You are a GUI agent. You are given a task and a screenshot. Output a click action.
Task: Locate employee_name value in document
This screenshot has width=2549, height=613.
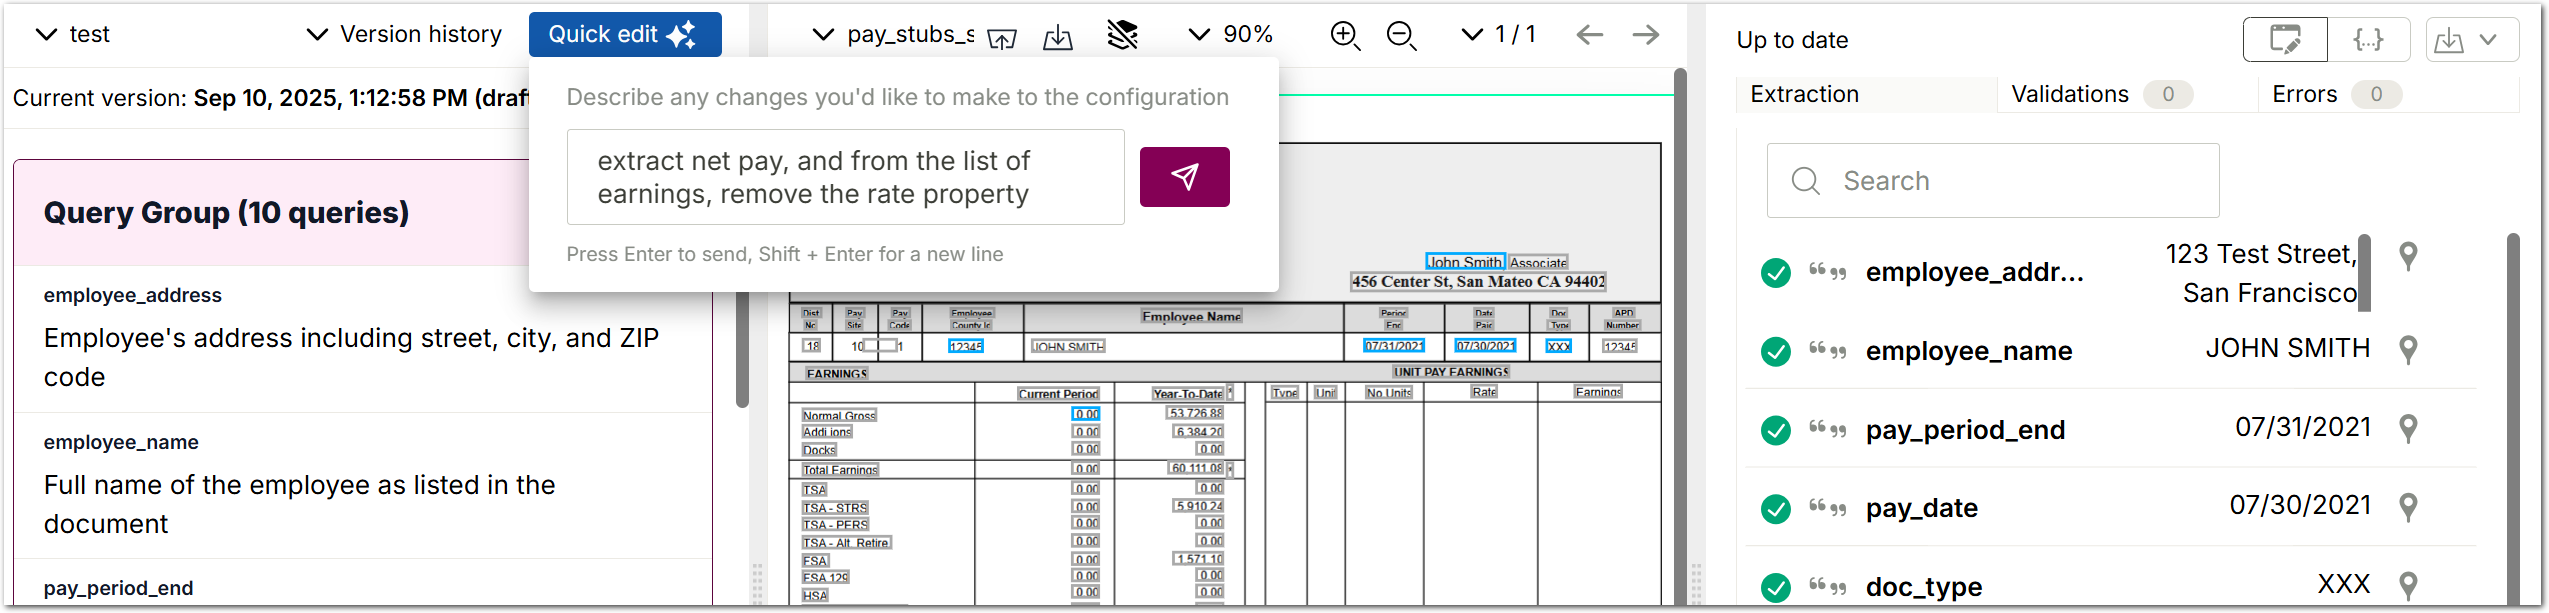click(x=2408, y=349)
